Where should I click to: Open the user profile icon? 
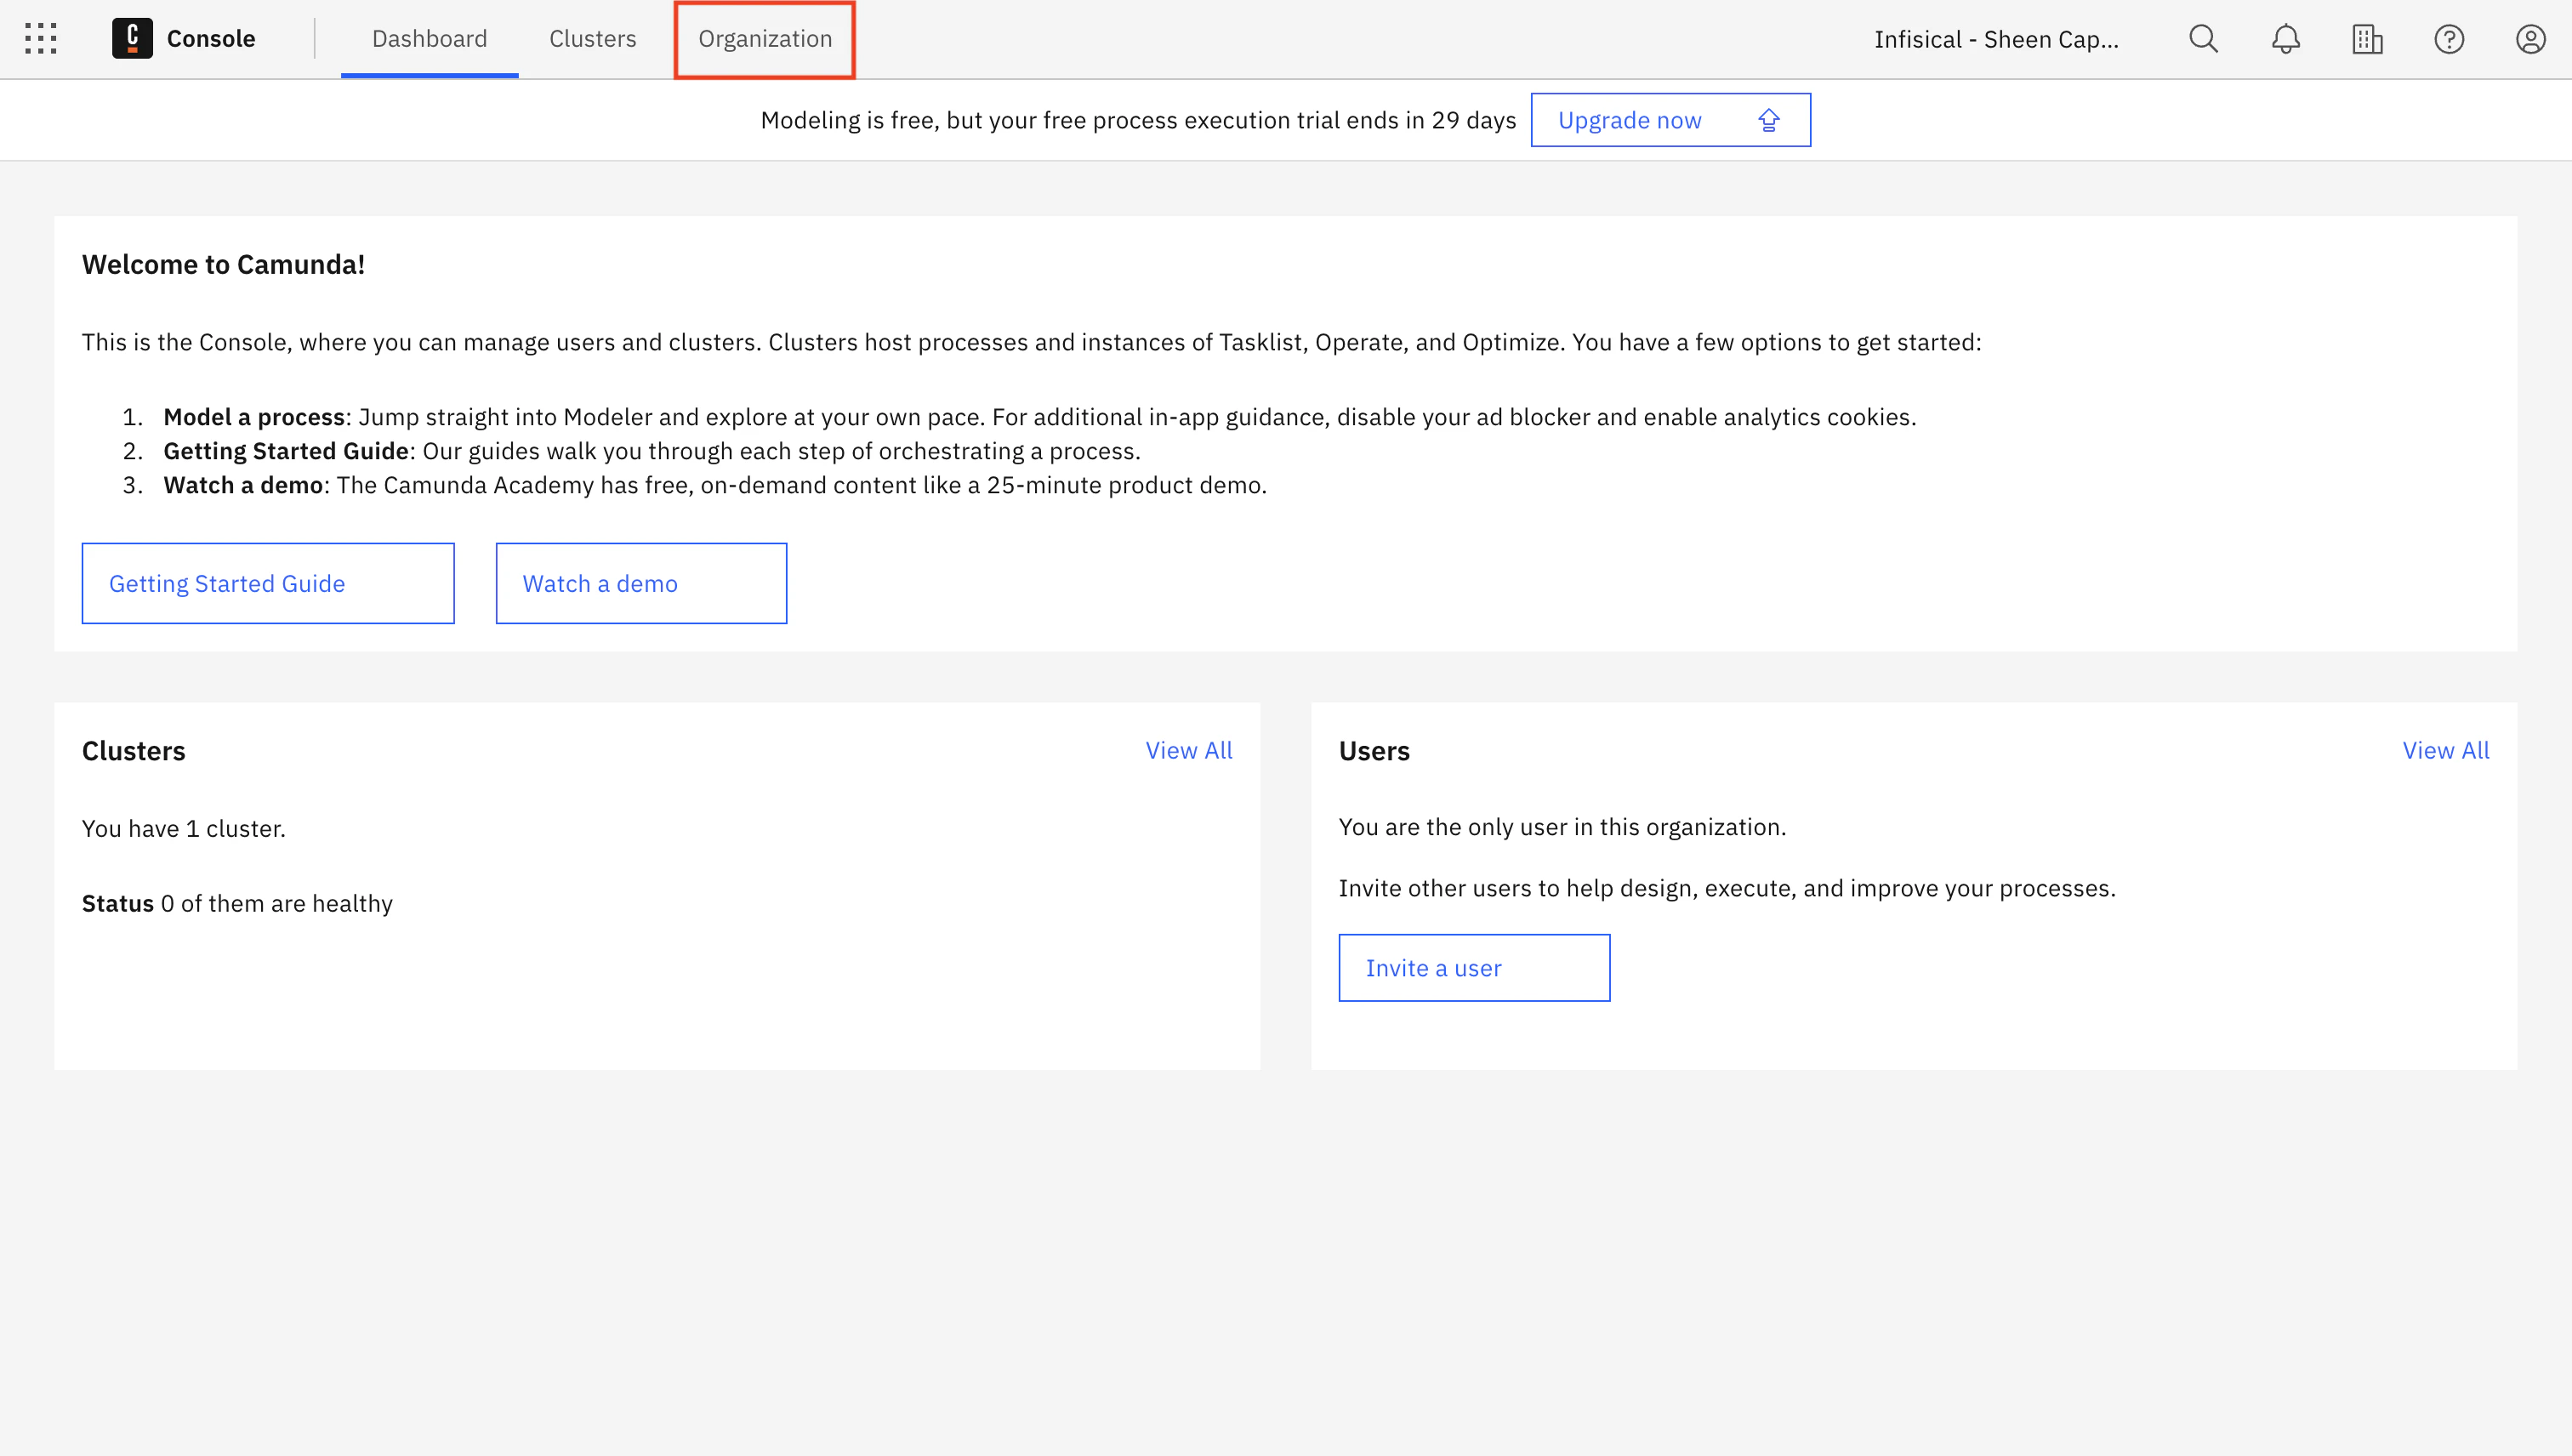click(x=2530, y=39)
